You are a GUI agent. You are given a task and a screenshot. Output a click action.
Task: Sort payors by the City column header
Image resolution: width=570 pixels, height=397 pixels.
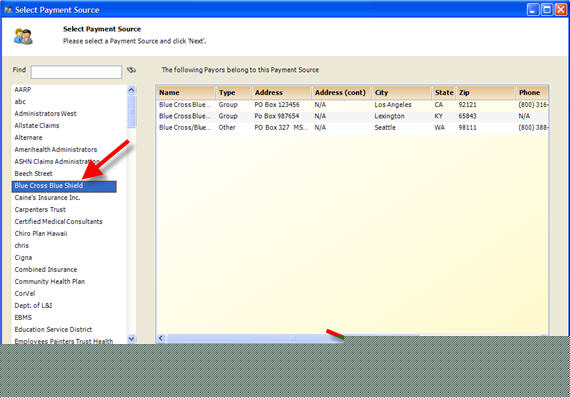point(402,93)
